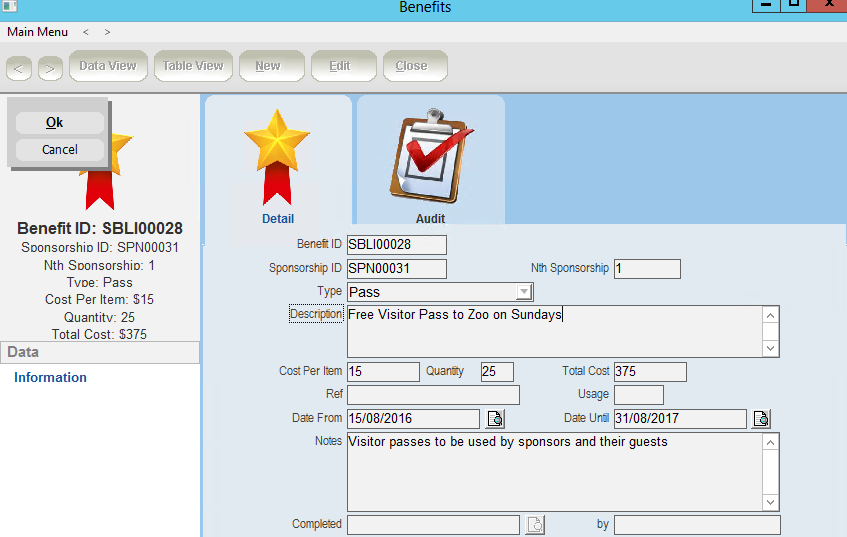Open the Main Menu
The image size is (847, 537).
click(x=37, y=32)
